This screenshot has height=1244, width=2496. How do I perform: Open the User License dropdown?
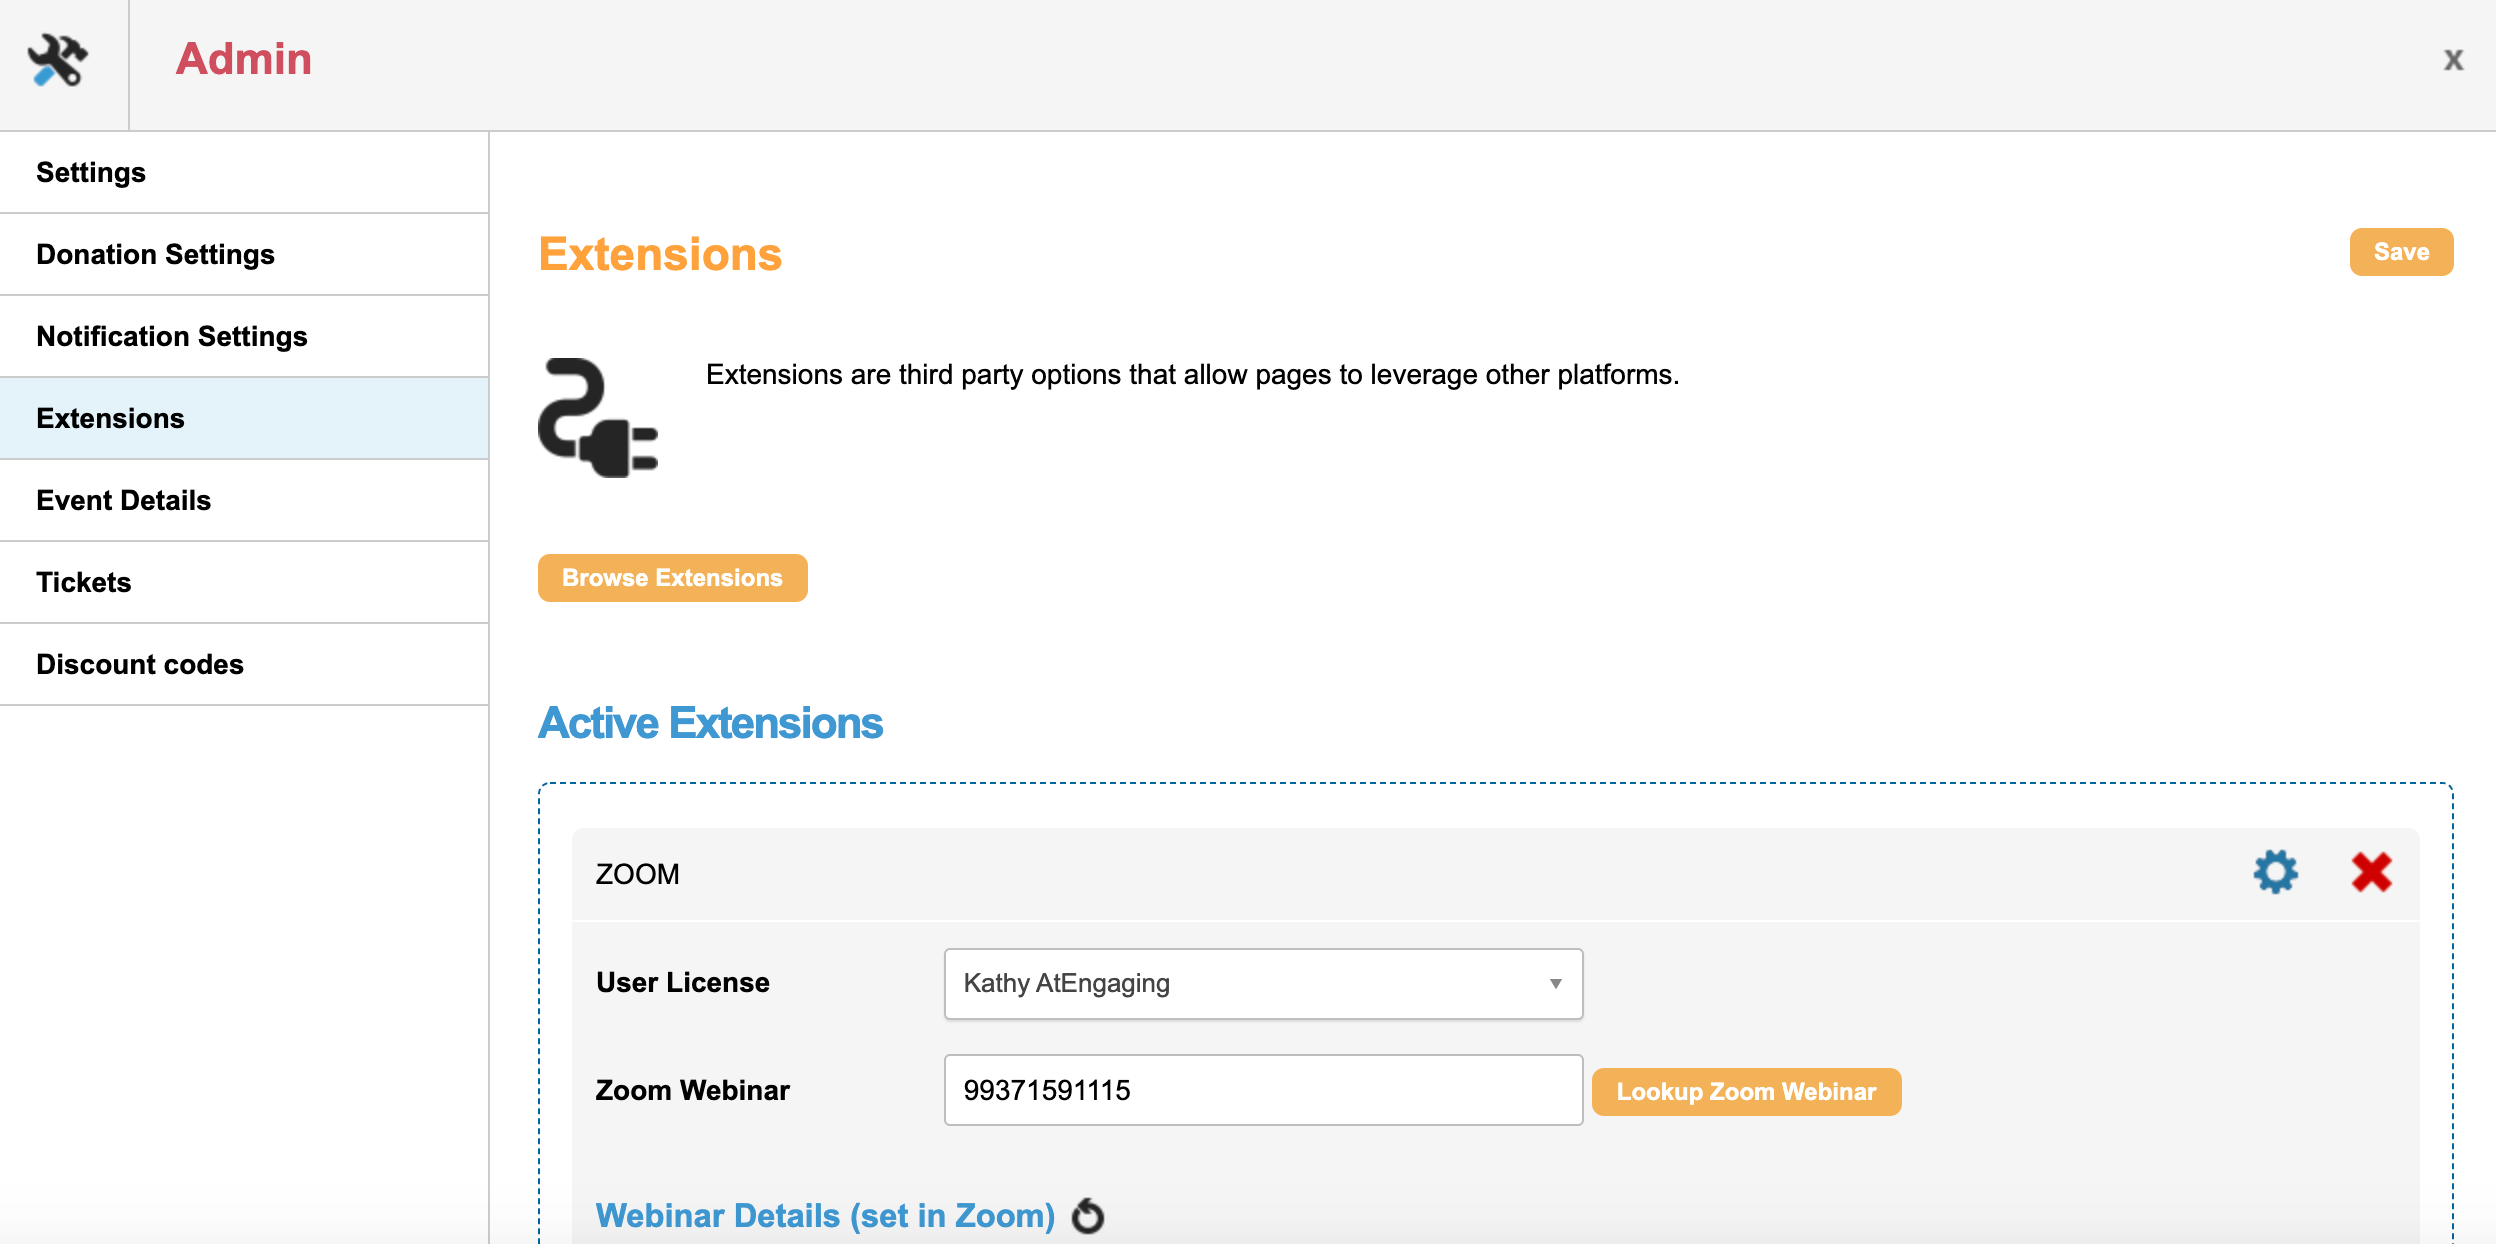click(1263, 984)
